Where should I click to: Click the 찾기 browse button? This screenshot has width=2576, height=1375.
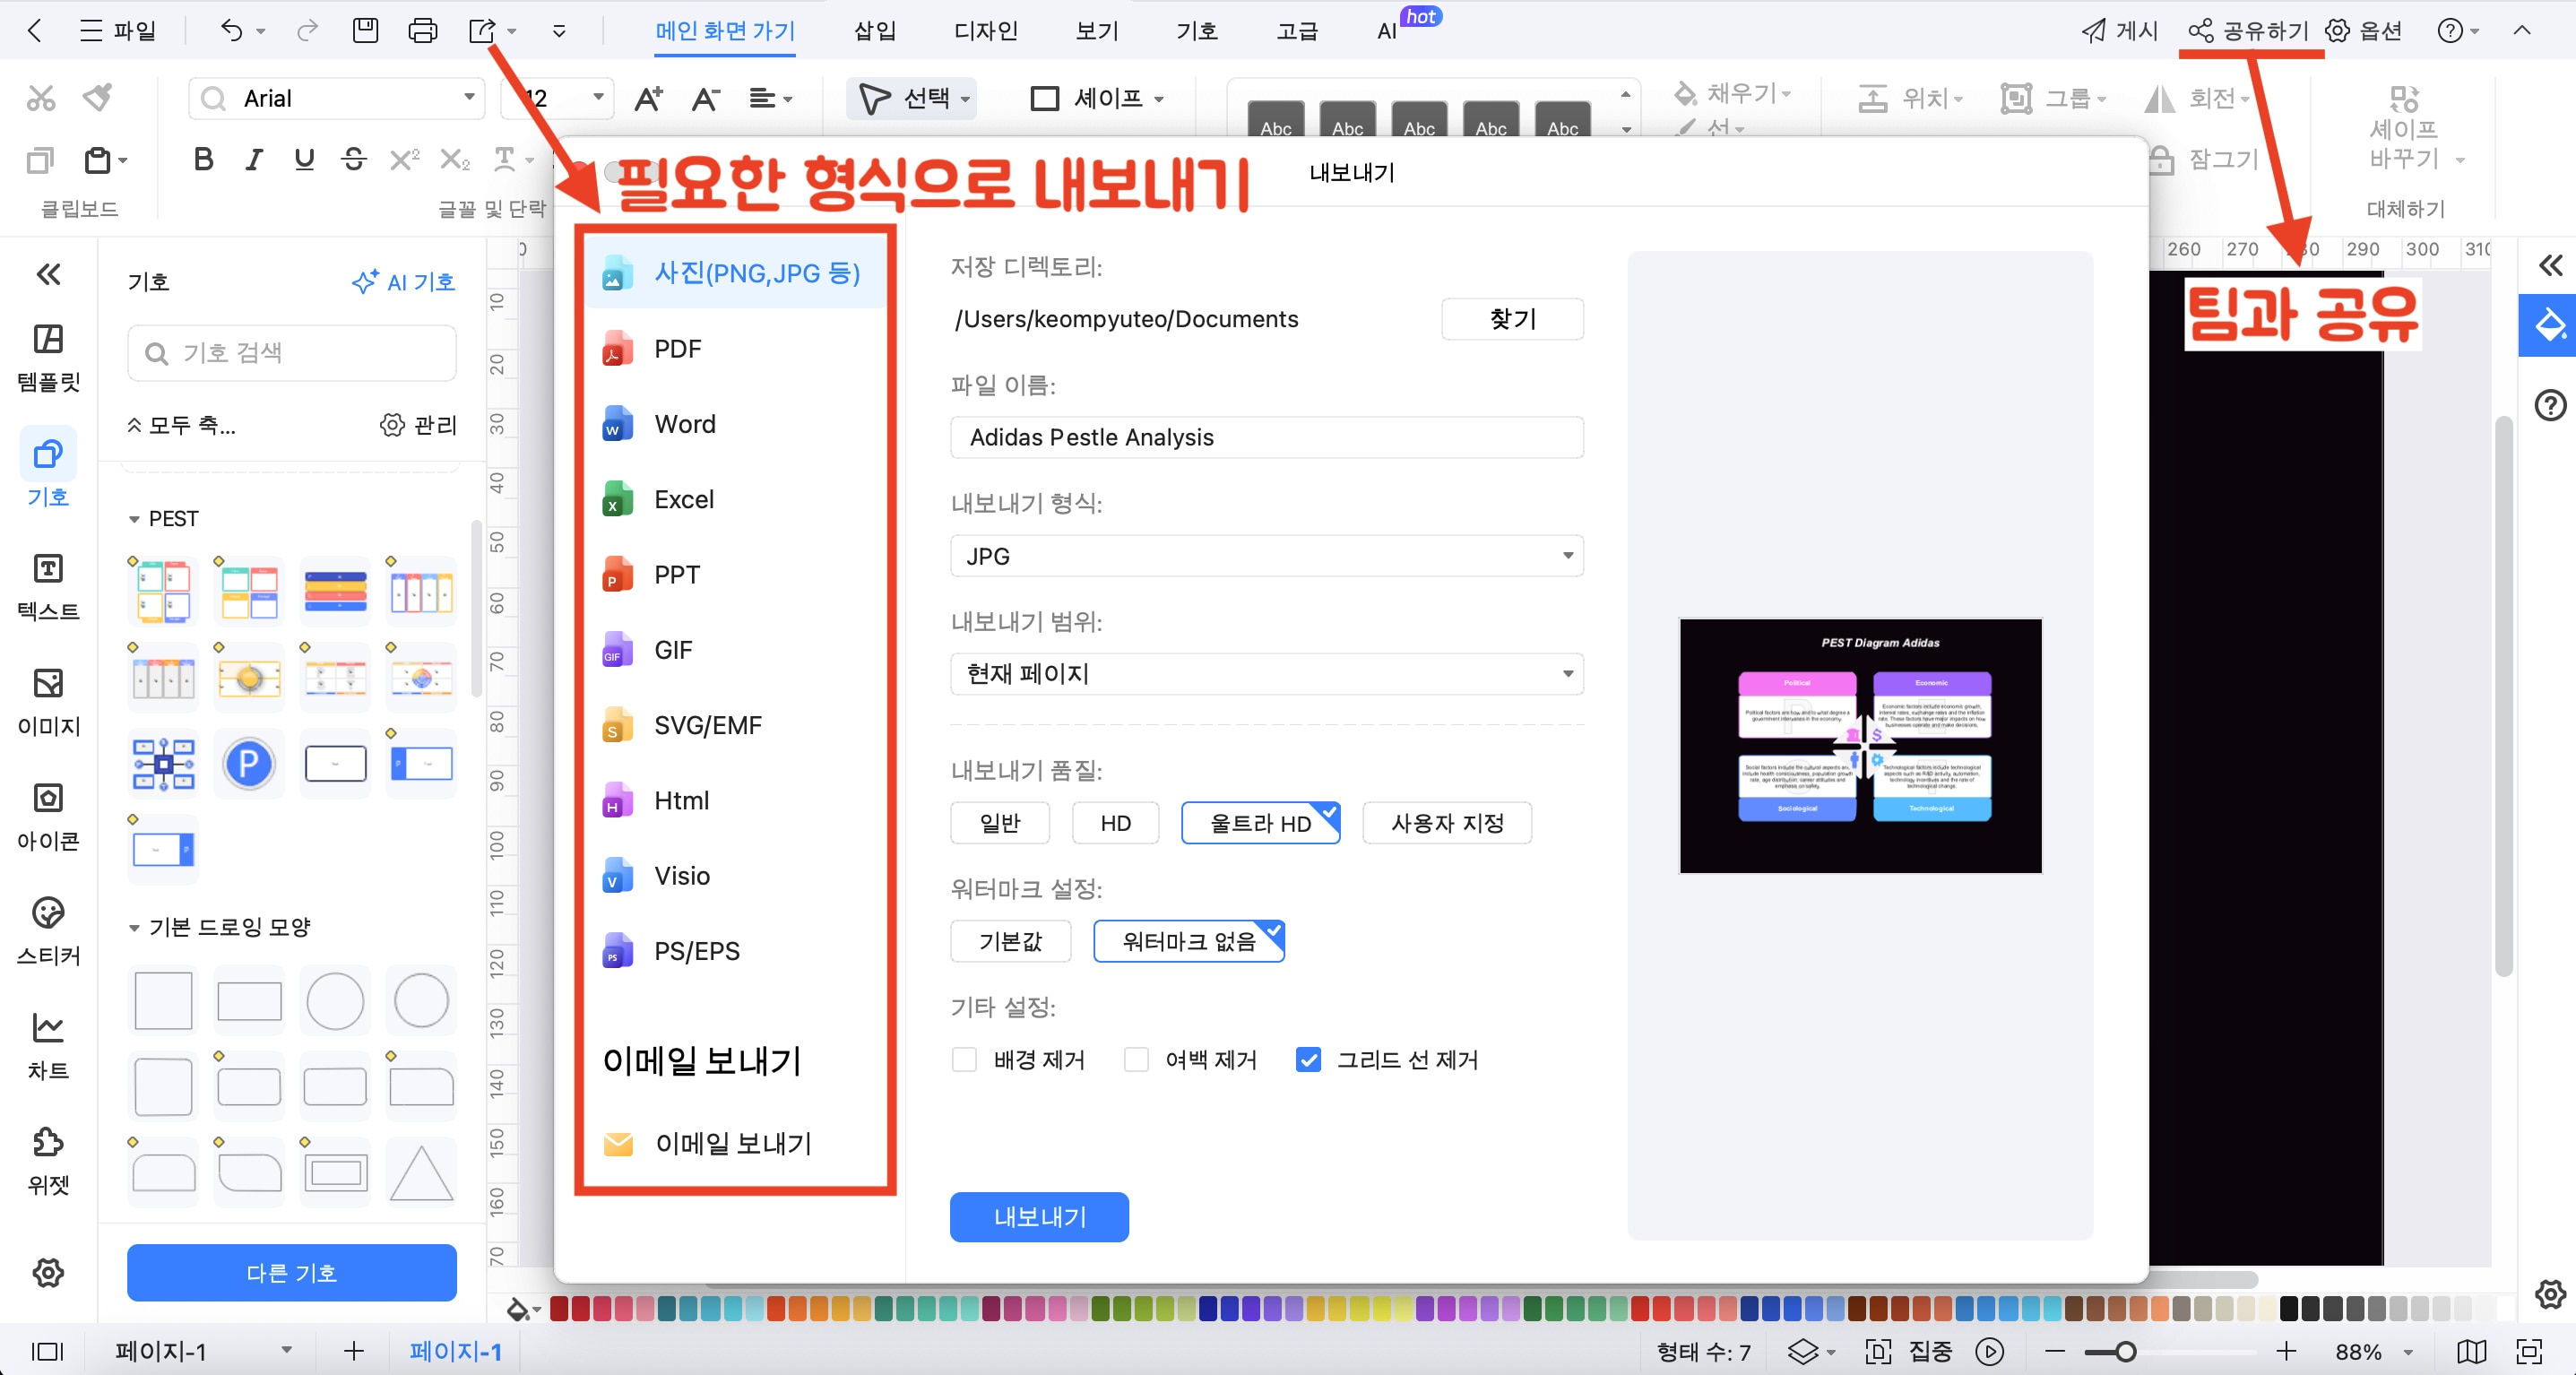pos(1512,318)
